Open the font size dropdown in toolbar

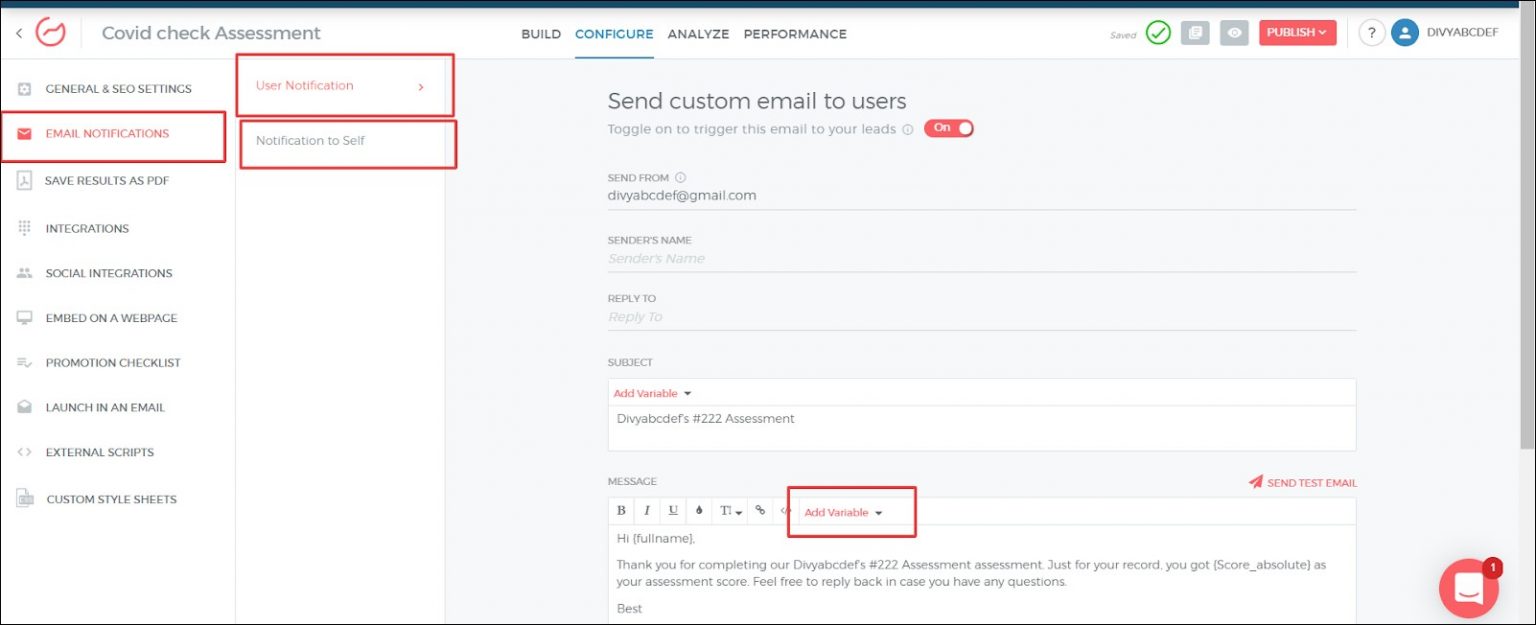click(731, 511)
